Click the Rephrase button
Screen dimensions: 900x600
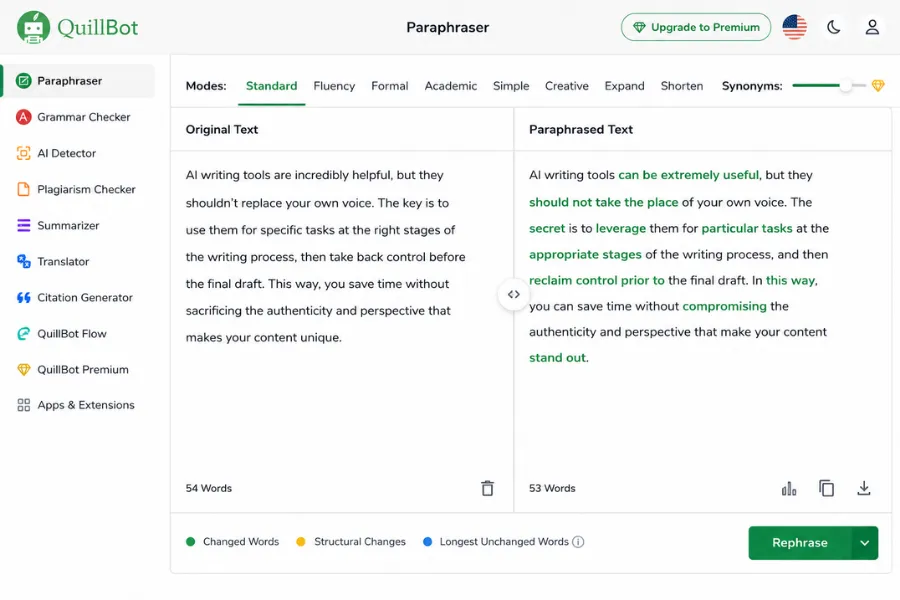click(x=800, y=543)
